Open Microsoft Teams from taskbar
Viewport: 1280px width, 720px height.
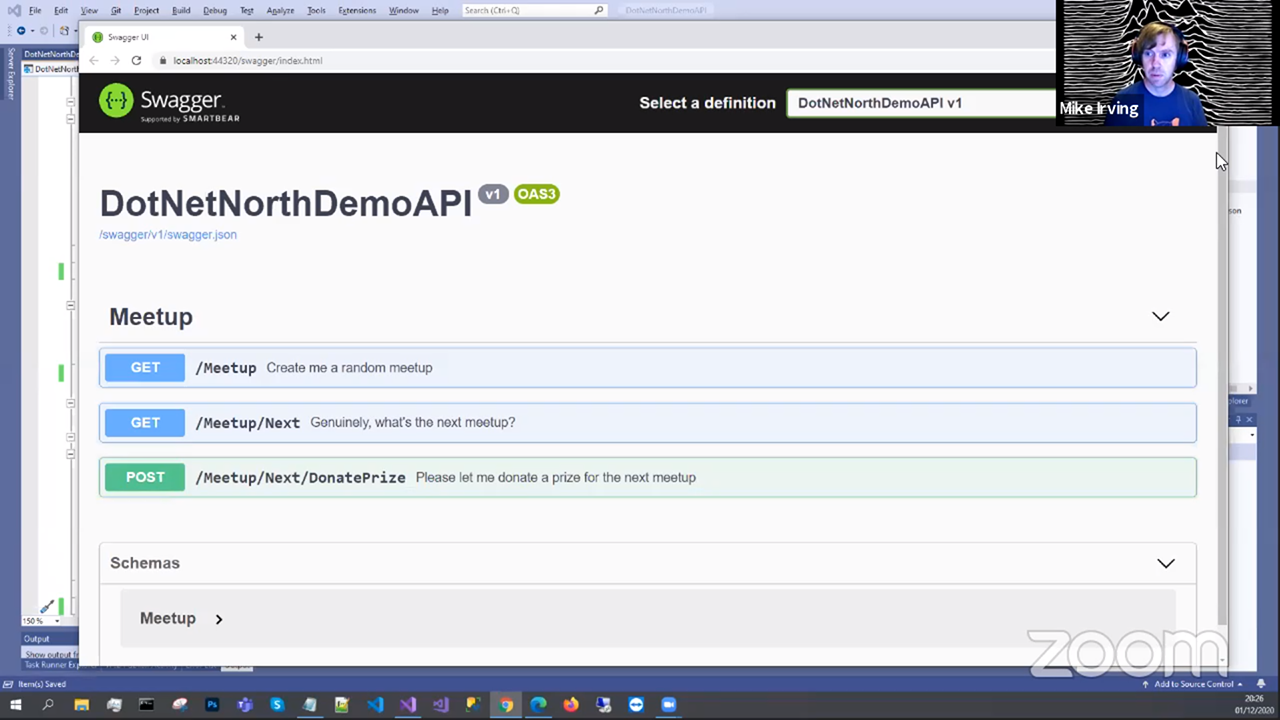tap(245, 705)
